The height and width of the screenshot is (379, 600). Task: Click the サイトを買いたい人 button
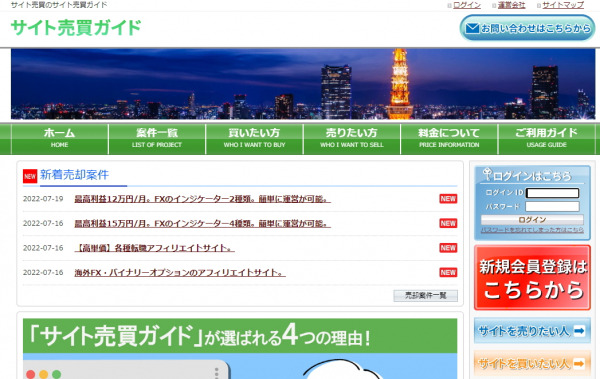tap(532, 363)
